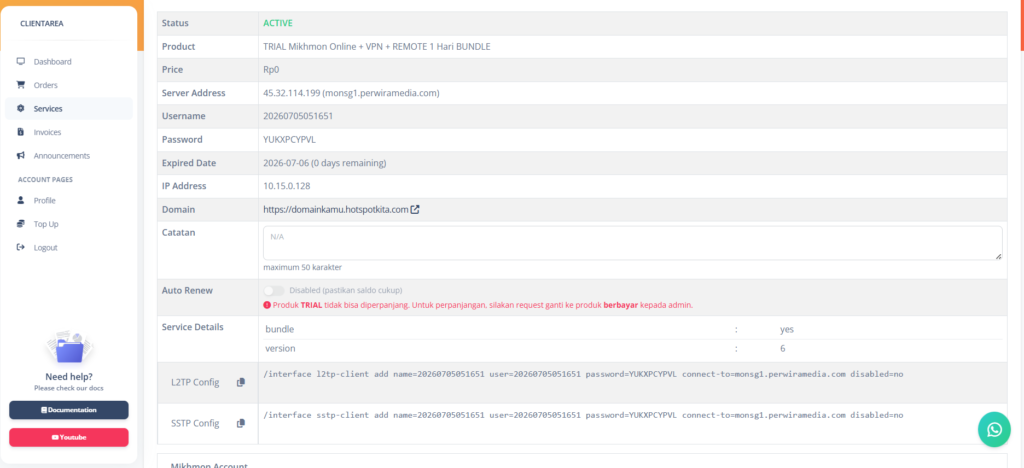Select the Services gear icon
The width and height of the screenshot is (1024, 468).
tap(20, 108)
